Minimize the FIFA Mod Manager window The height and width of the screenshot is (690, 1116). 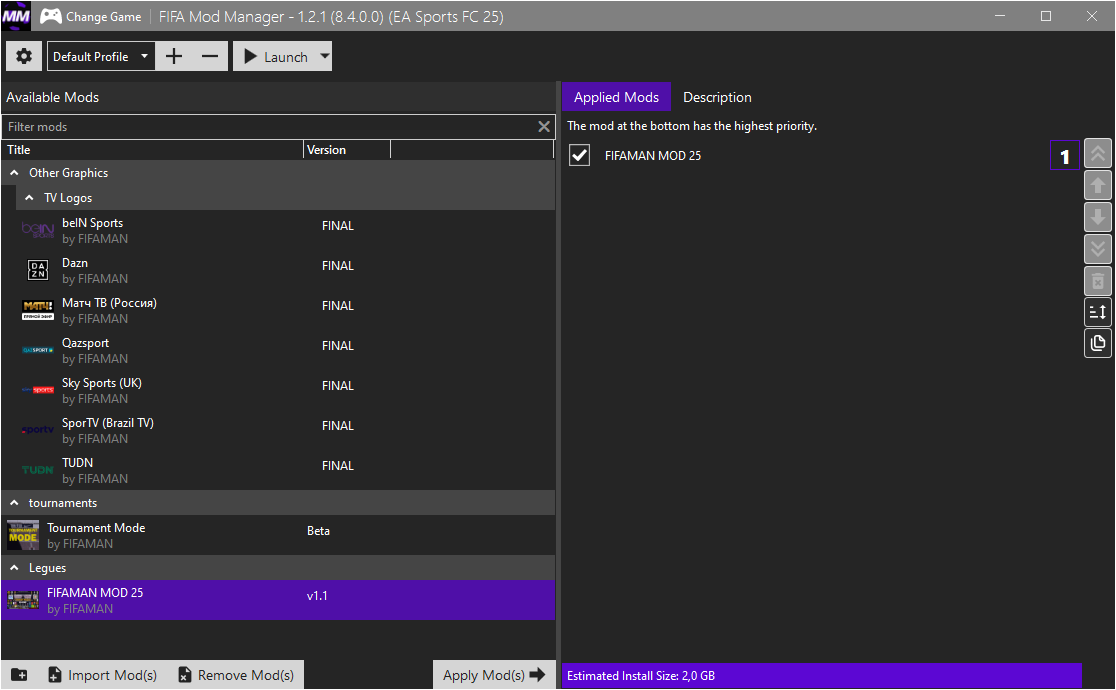tap(1000, 16)
